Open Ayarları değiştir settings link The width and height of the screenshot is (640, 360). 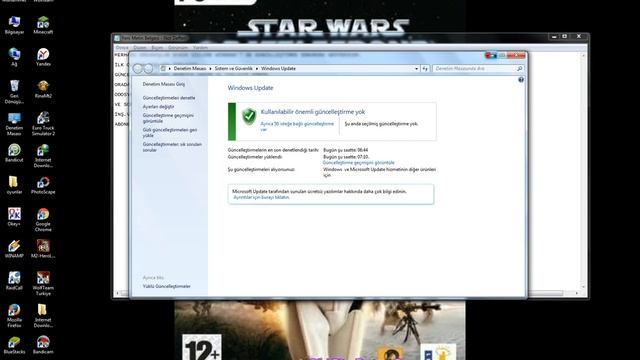(x=158, y=107)
